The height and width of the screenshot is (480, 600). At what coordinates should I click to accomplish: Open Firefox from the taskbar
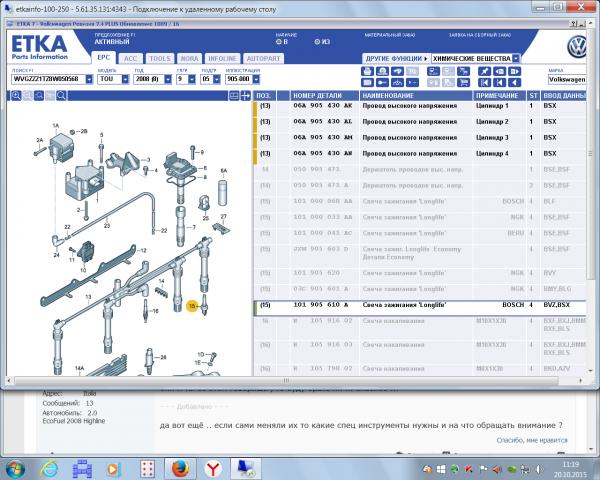pos(180,469)
